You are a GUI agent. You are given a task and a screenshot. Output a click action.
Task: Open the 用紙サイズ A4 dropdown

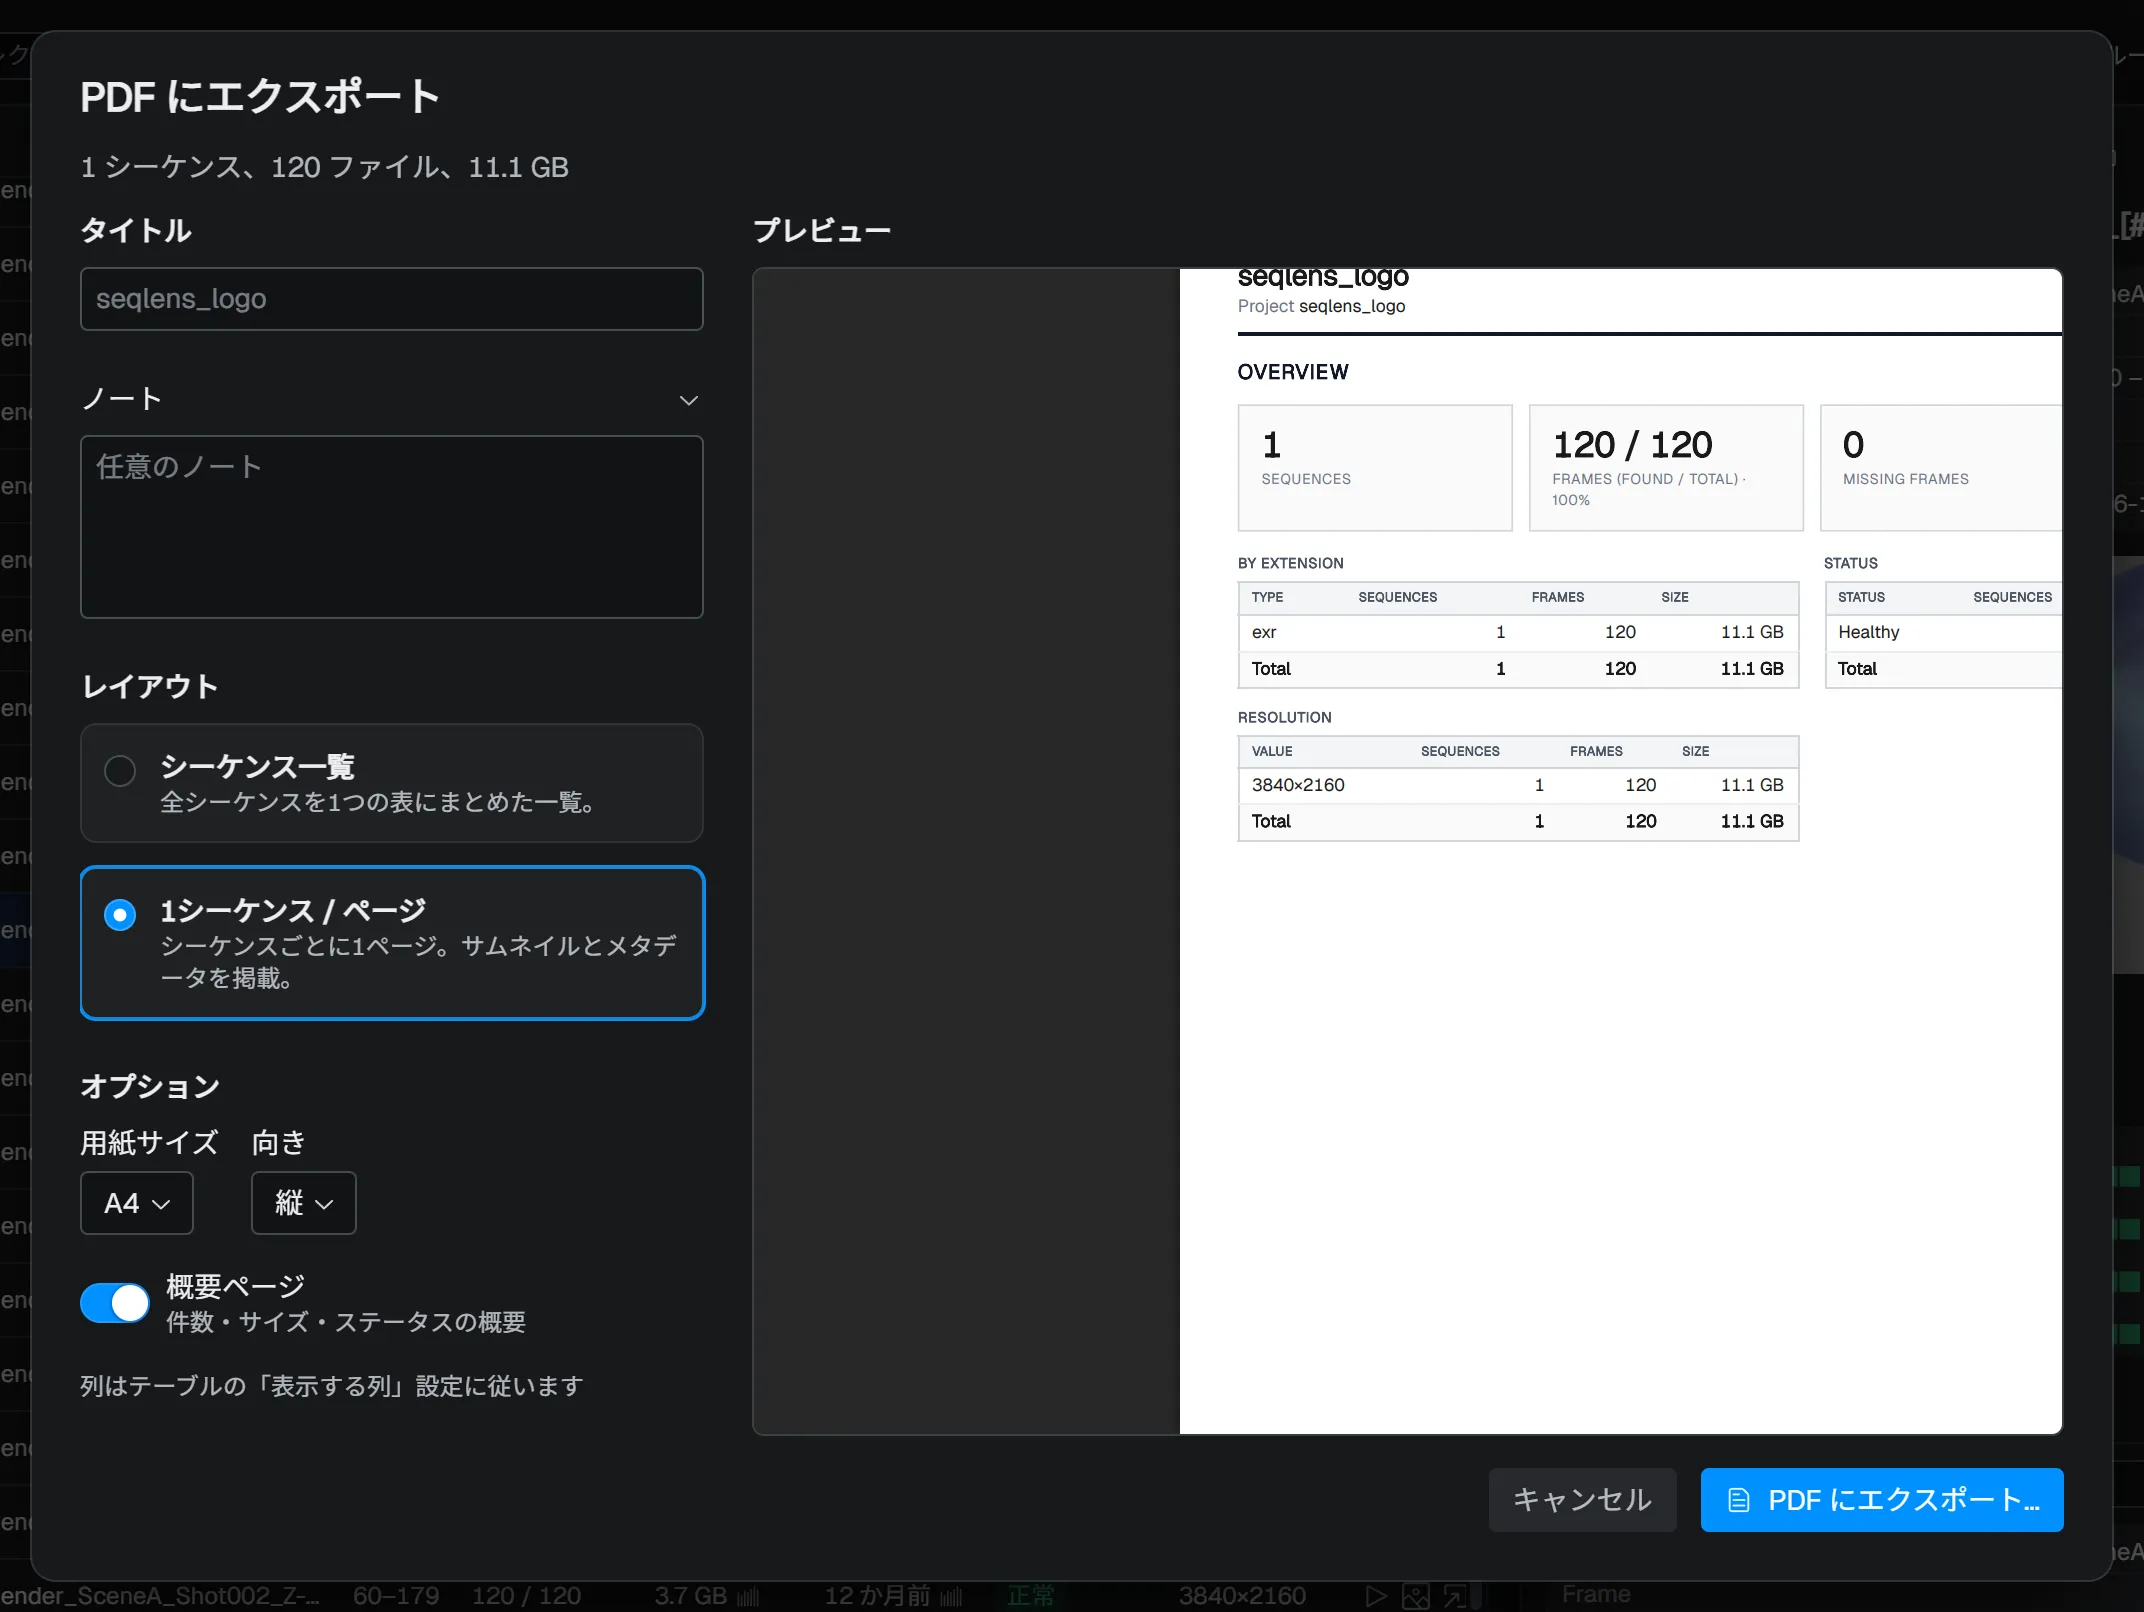(x=137, y=1203)
